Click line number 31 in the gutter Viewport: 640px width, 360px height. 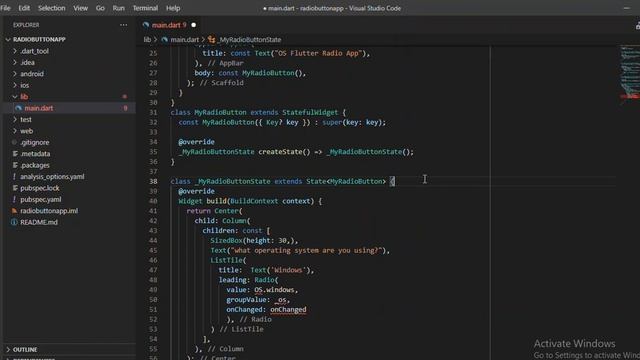click(153, 112)
